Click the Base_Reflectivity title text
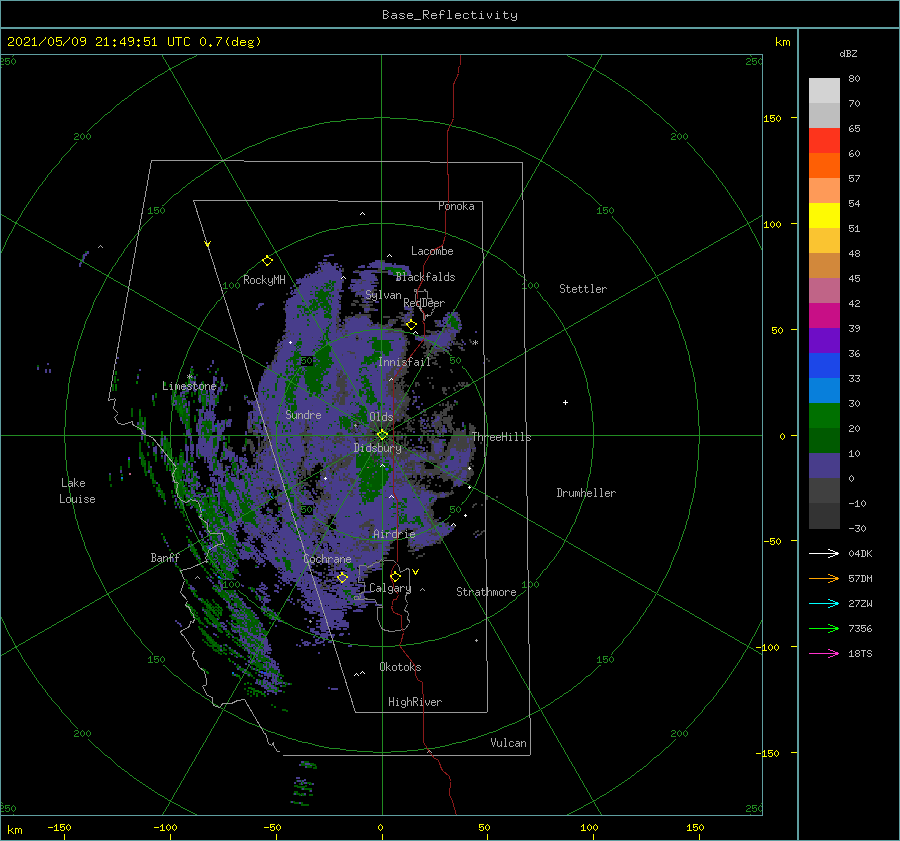Viewport: 900px width, 841px height. (450, 15)
